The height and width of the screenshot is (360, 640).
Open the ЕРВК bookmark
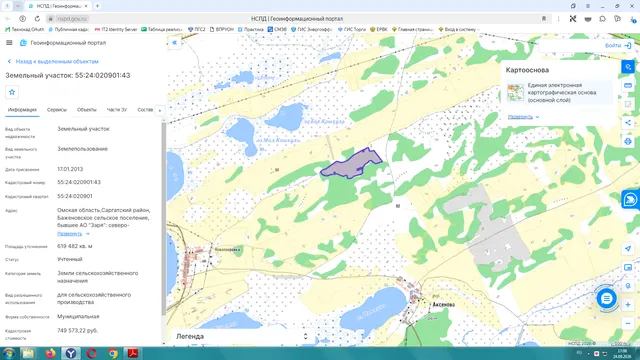pos(378,29)
